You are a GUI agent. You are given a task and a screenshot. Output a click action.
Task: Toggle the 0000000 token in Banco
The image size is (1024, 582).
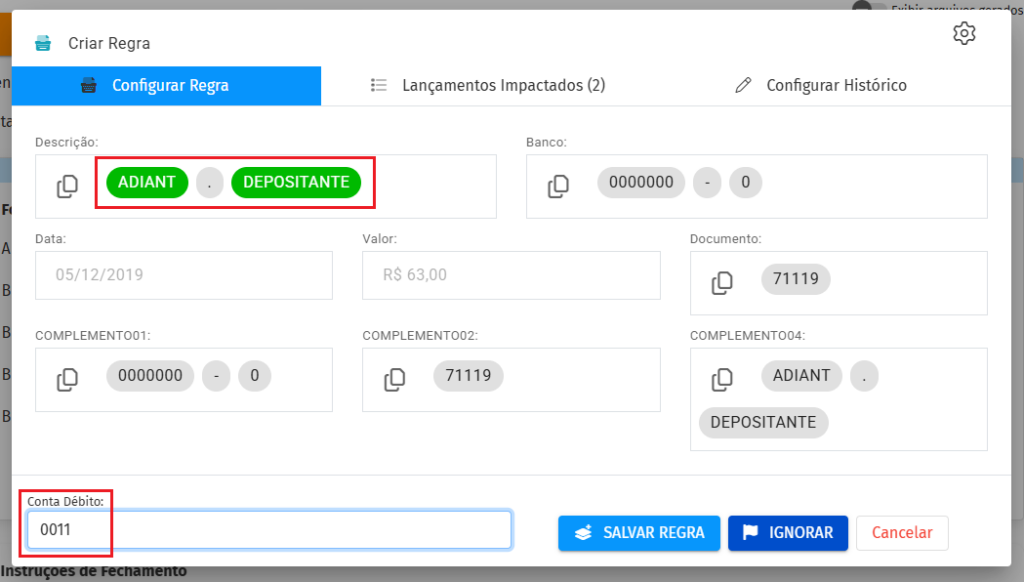coord(642,182)
